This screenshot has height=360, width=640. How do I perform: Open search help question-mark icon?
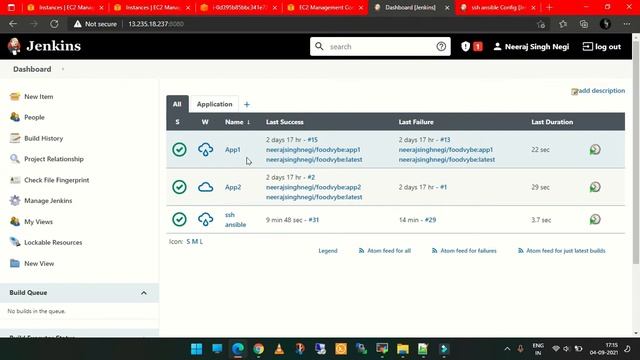pyautogui.click(x=441, y=47)
